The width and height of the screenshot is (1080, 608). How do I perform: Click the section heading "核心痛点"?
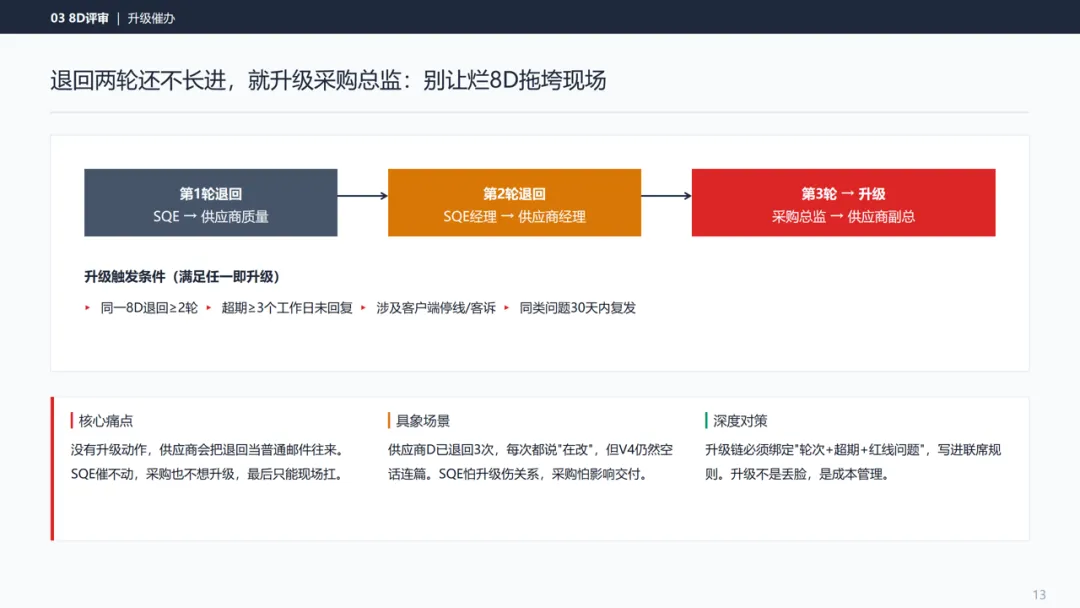(105, 421)
